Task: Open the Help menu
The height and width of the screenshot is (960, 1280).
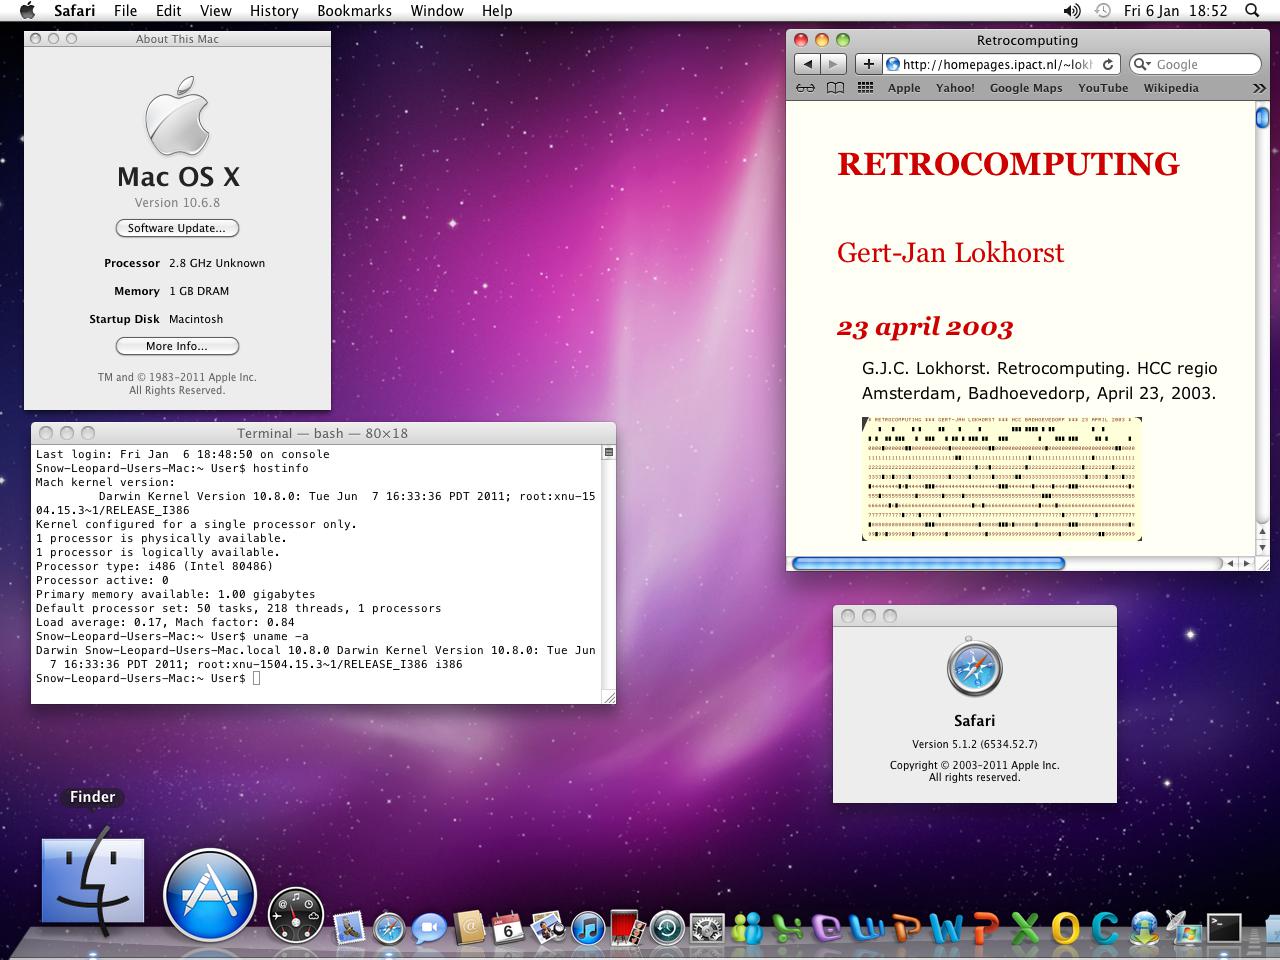Action: click(x=497, y=11)
